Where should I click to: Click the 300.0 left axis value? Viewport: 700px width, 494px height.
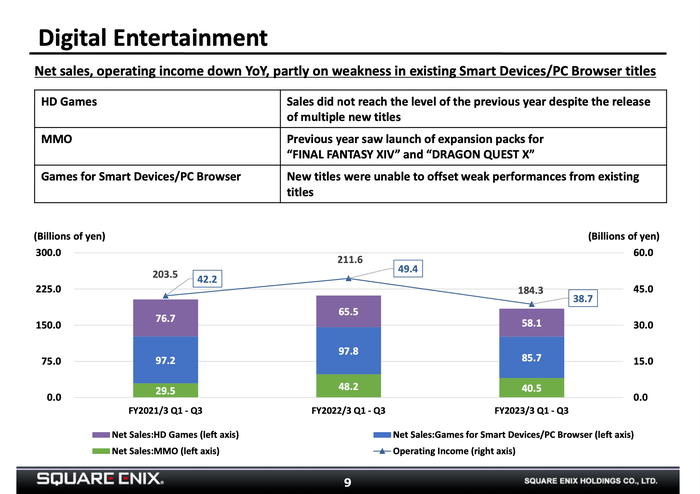(x=48, y=253)
